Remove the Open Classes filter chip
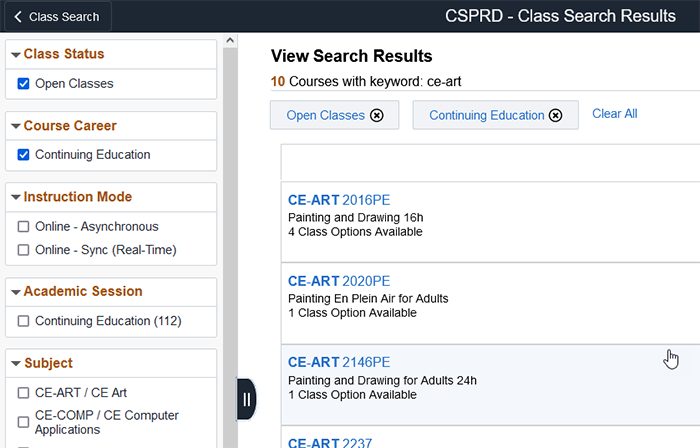This screenshot has height=448, width=700. 377,116
